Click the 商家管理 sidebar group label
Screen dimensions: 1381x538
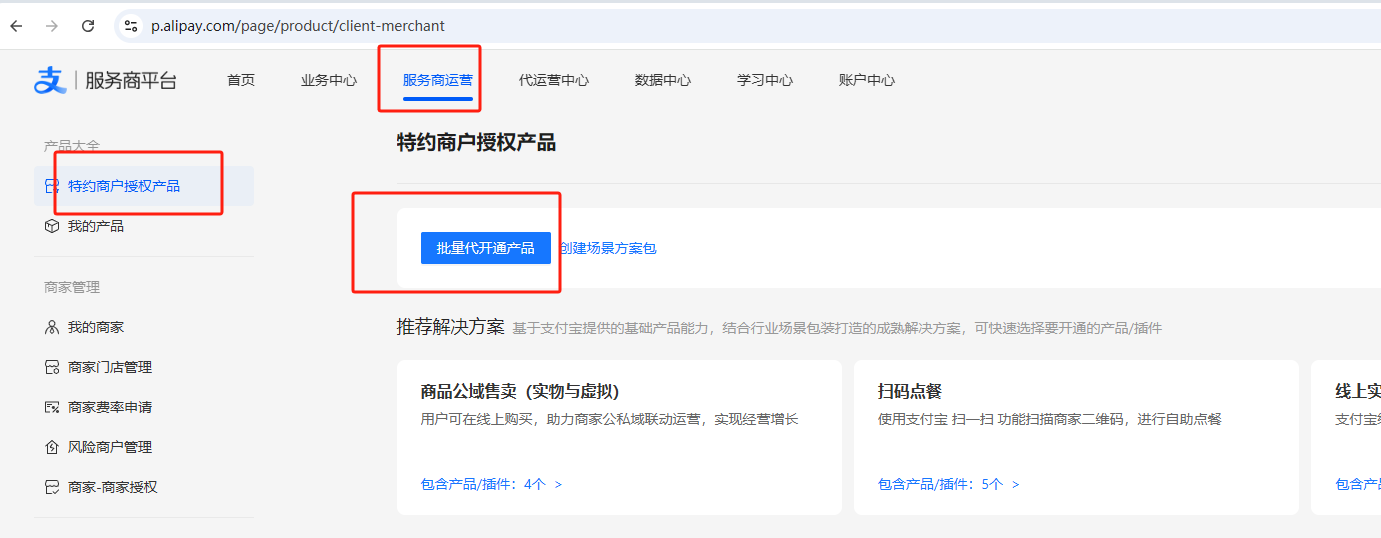72,287
